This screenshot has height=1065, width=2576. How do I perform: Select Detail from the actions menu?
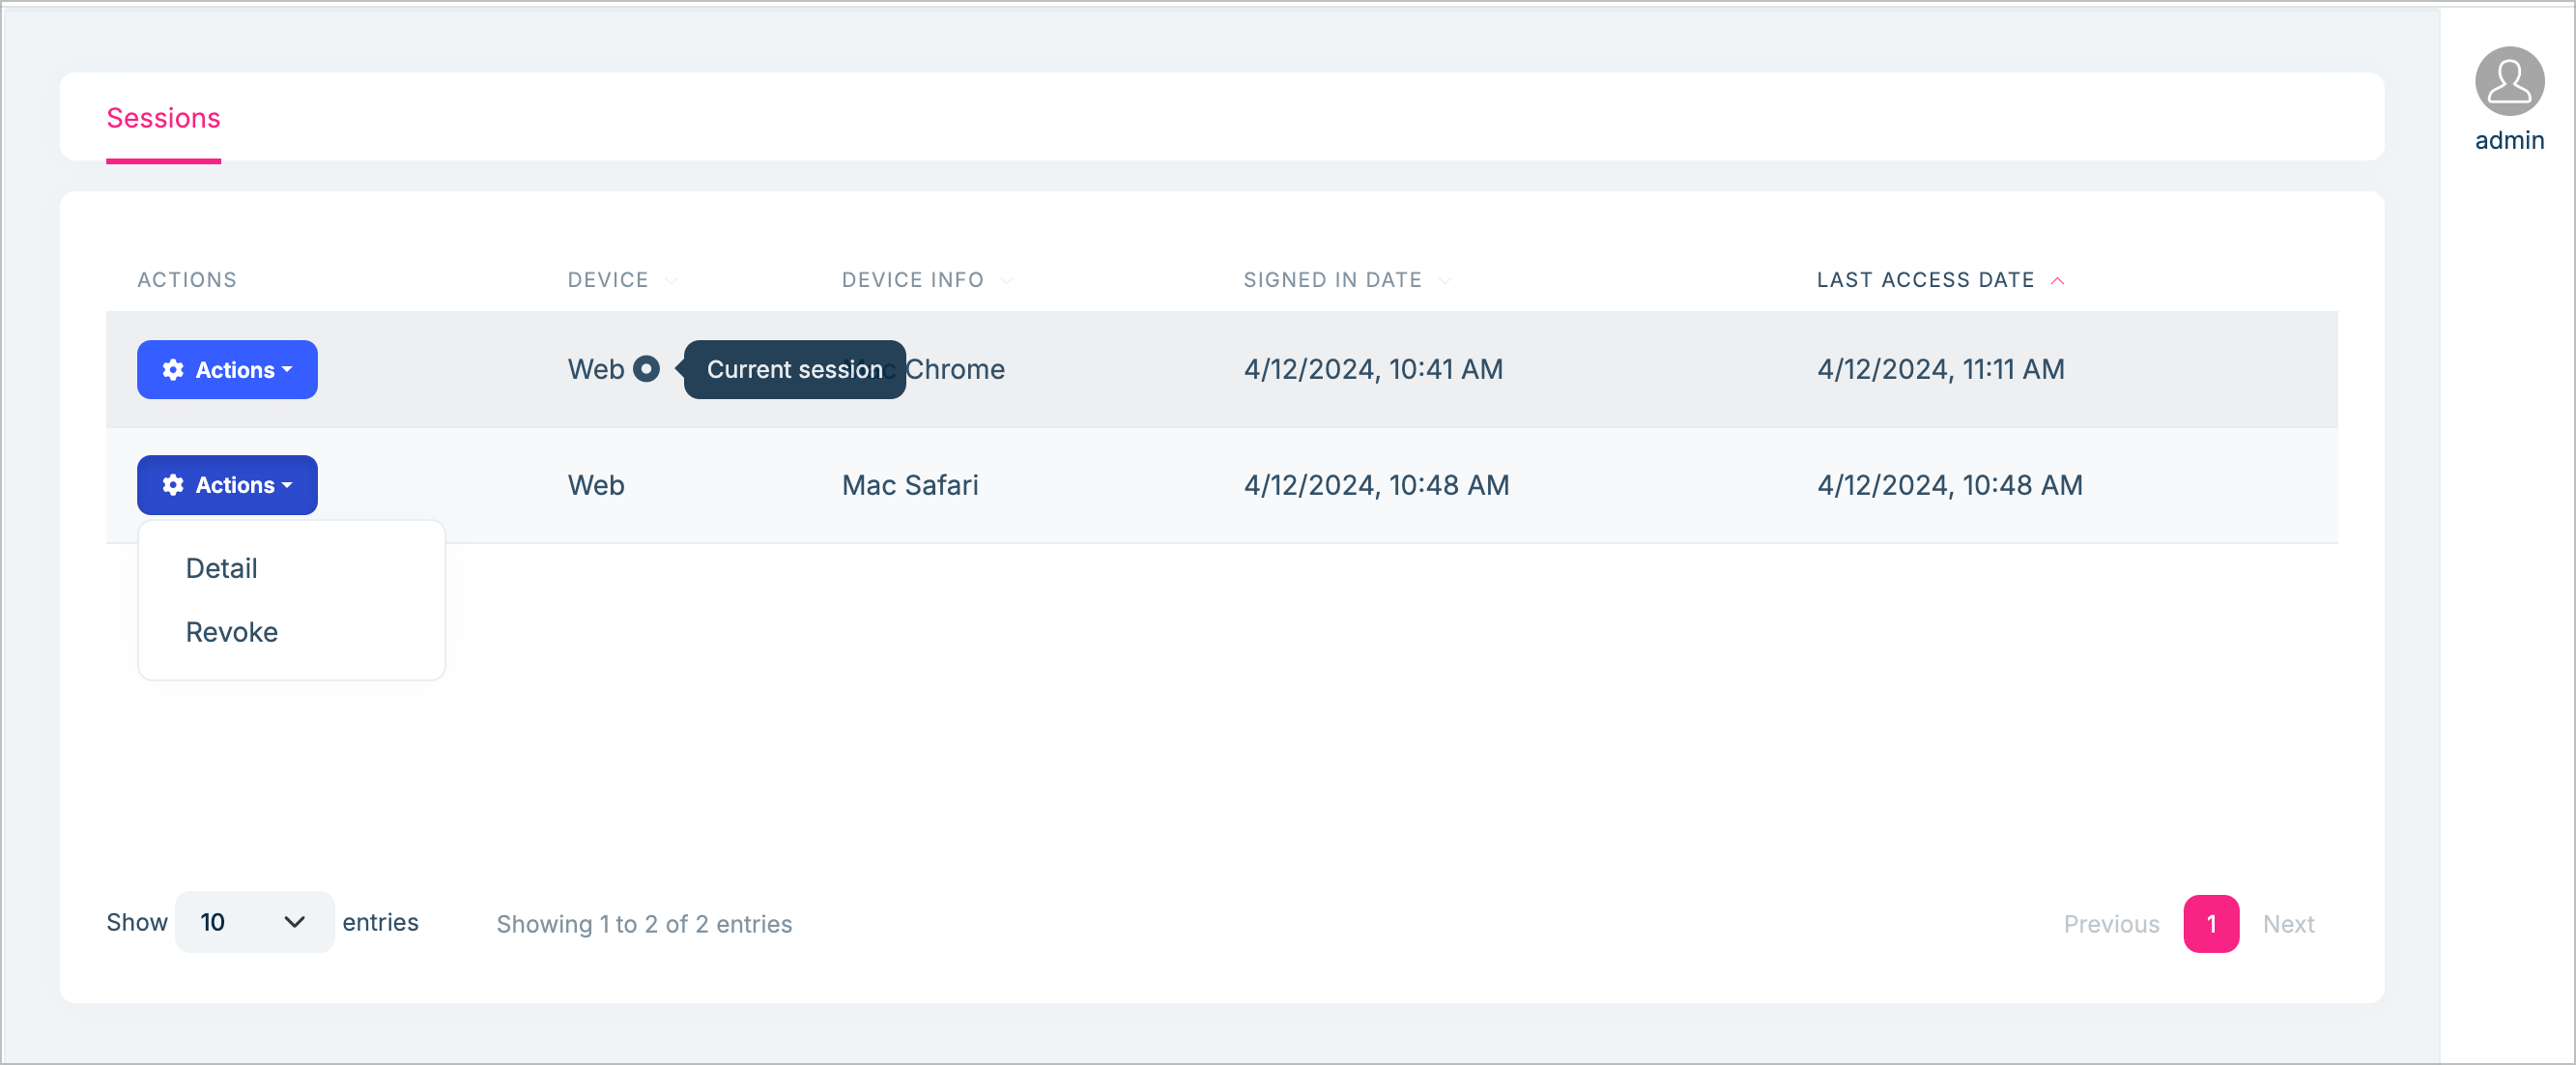pos(222,568)
